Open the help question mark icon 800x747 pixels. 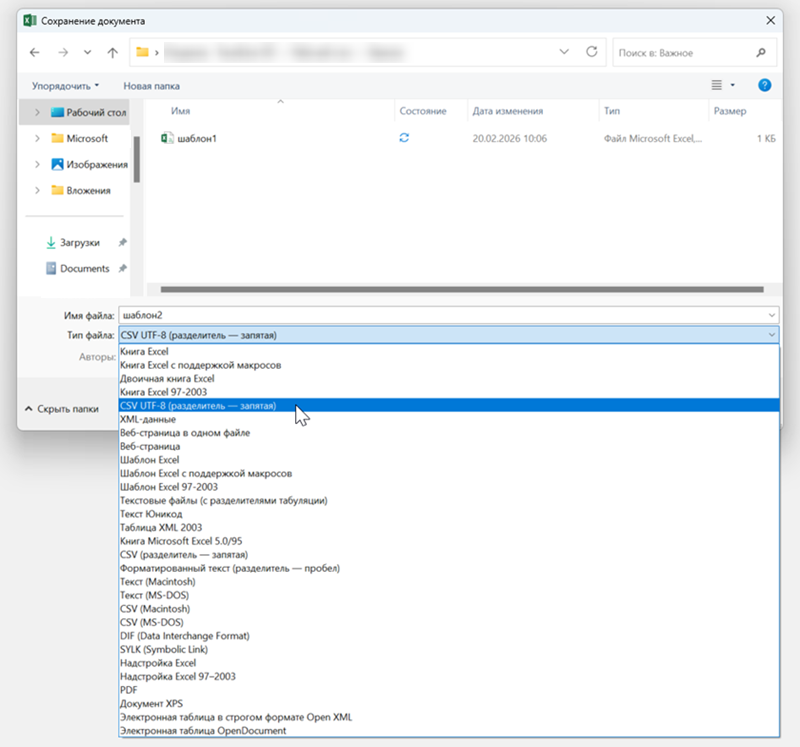coord(765,86)
